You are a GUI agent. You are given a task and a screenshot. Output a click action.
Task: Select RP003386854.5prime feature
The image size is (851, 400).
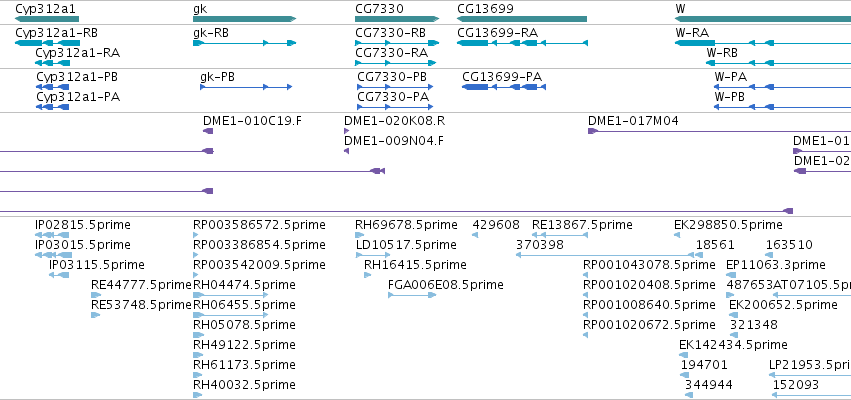coord(195,255)
